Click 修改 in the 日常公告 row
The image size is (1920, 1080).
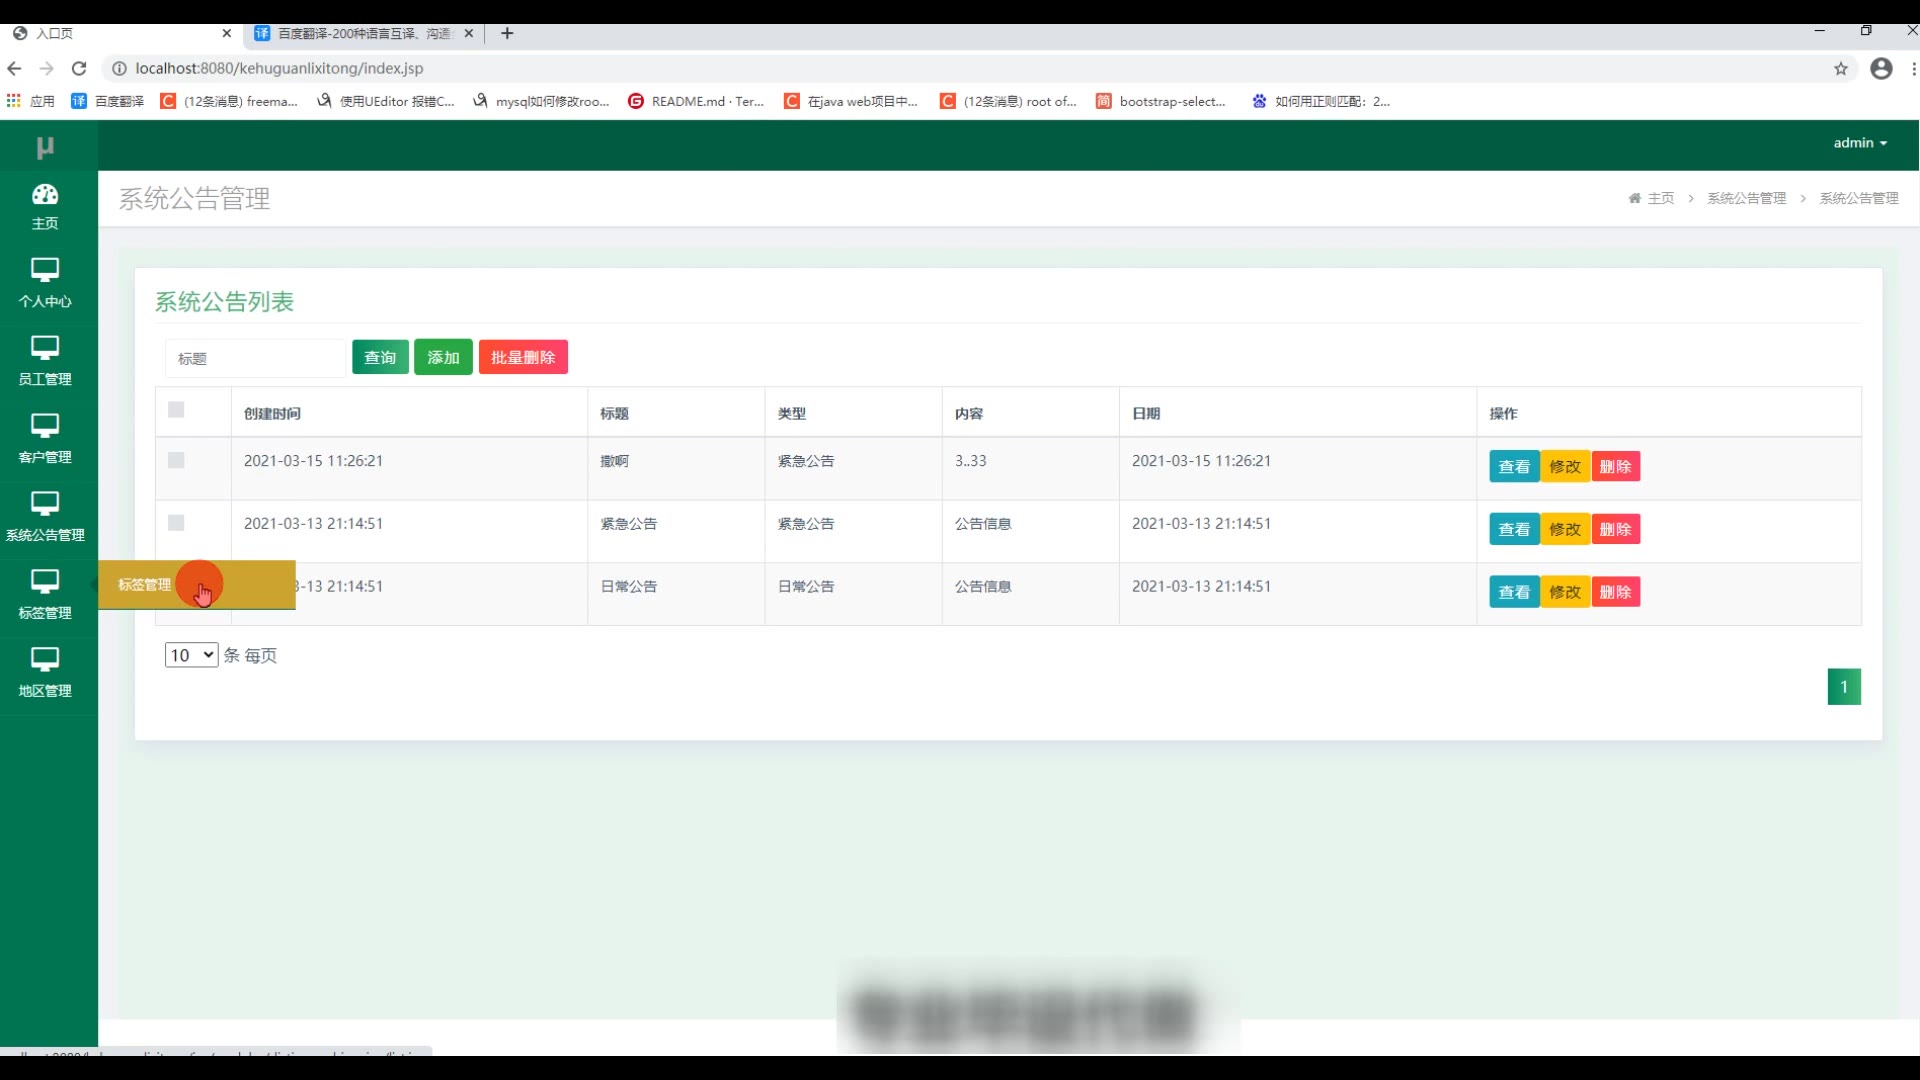pyautogui.click(x=1565, y=592)
